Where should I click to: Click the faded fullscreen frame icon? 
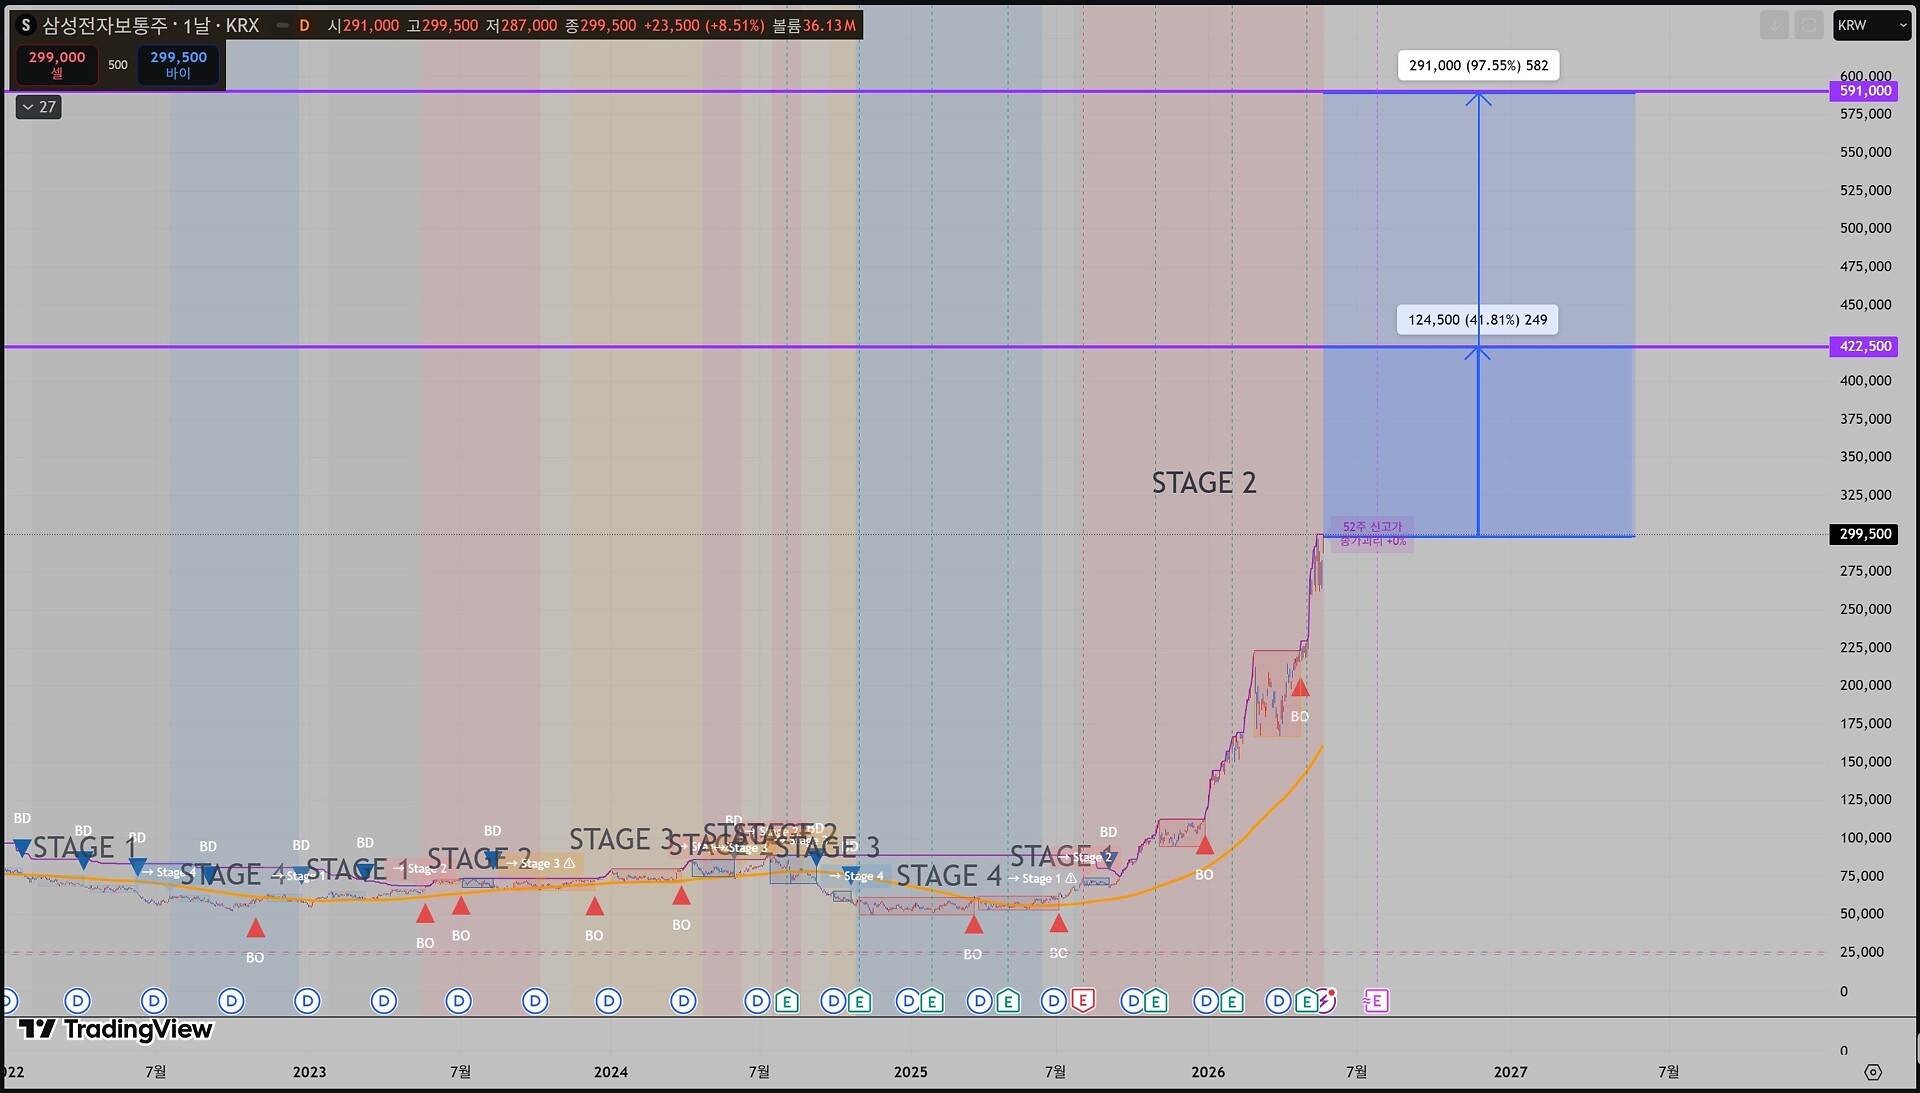pyautogui.click(x=1808, y=26)
